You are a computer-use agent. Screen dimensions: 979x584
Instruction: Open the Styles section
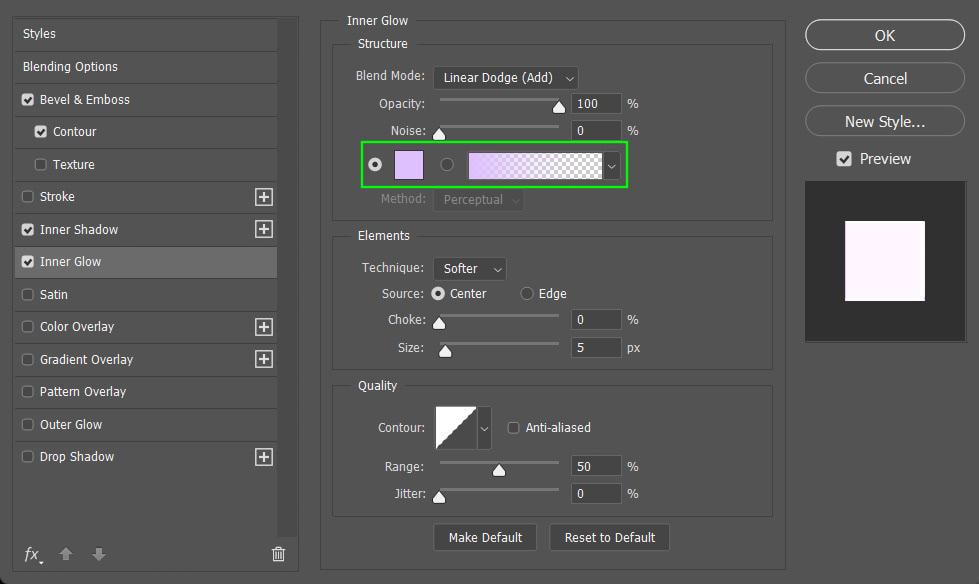(145, 34)
